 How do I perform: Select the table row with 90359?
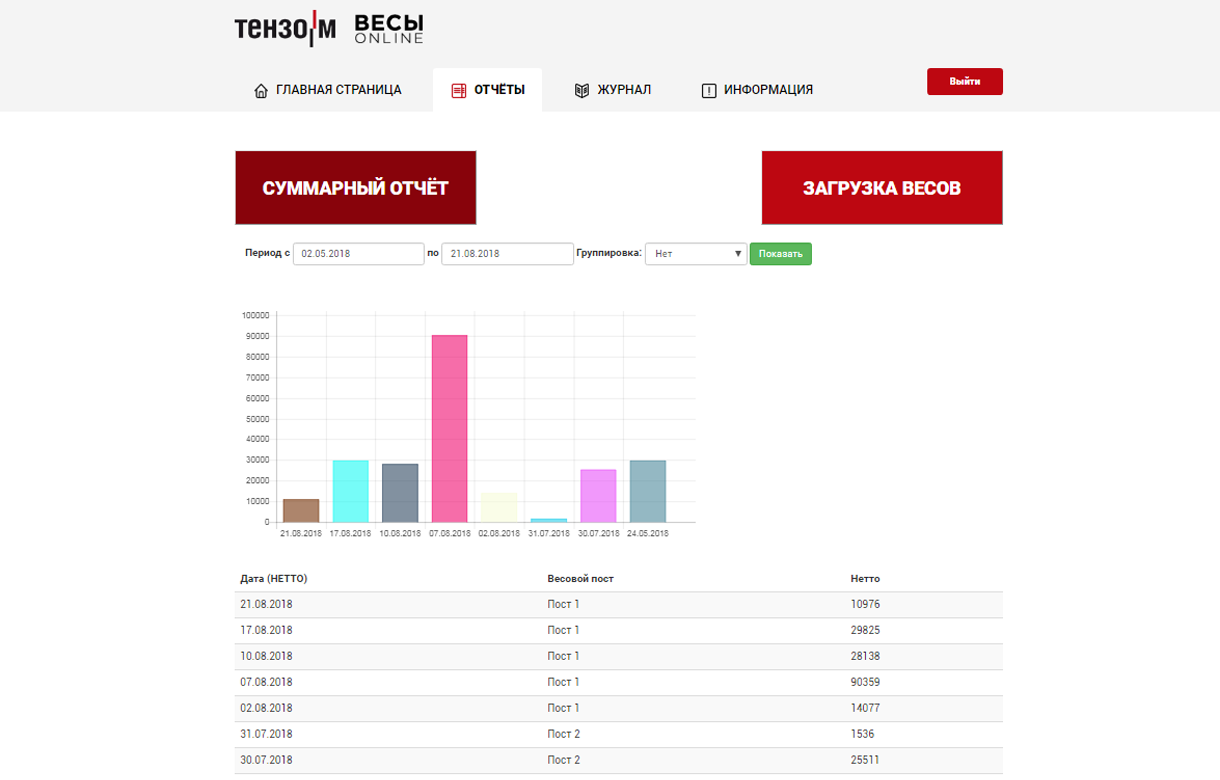(618, 682)
